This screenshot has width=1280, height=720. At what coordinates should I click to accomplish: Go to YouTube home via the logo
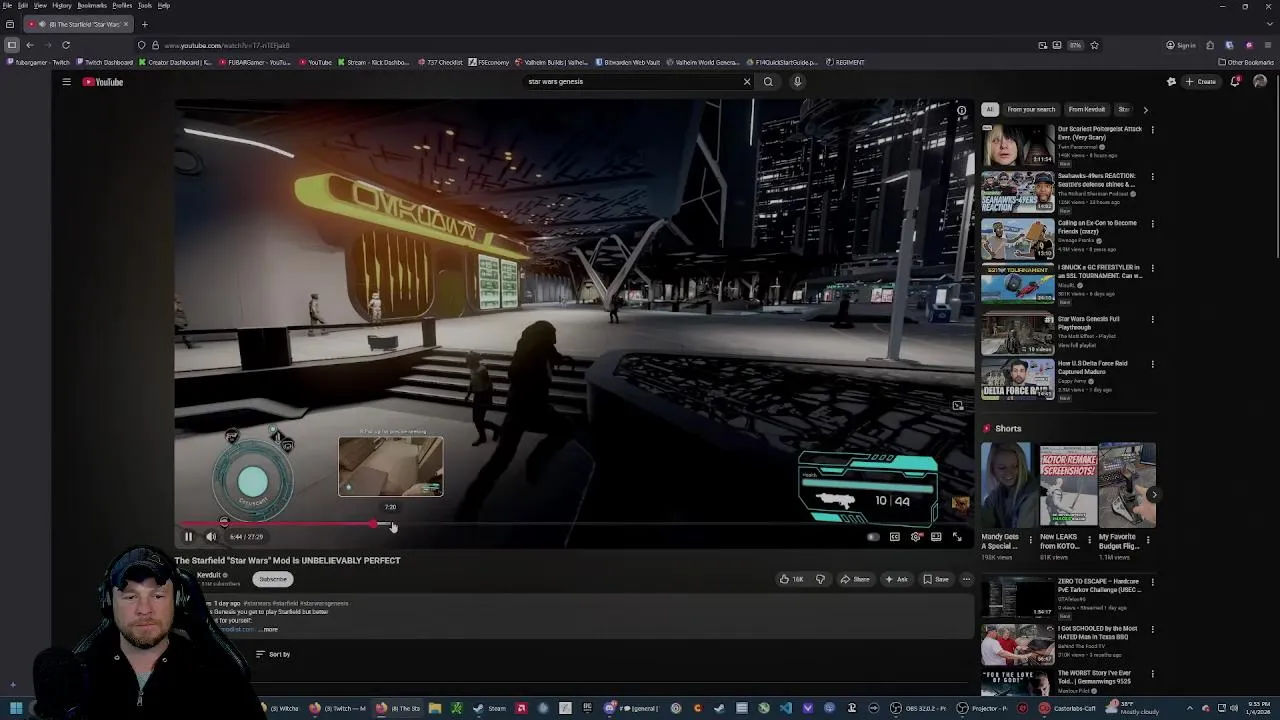click(103, 82)
